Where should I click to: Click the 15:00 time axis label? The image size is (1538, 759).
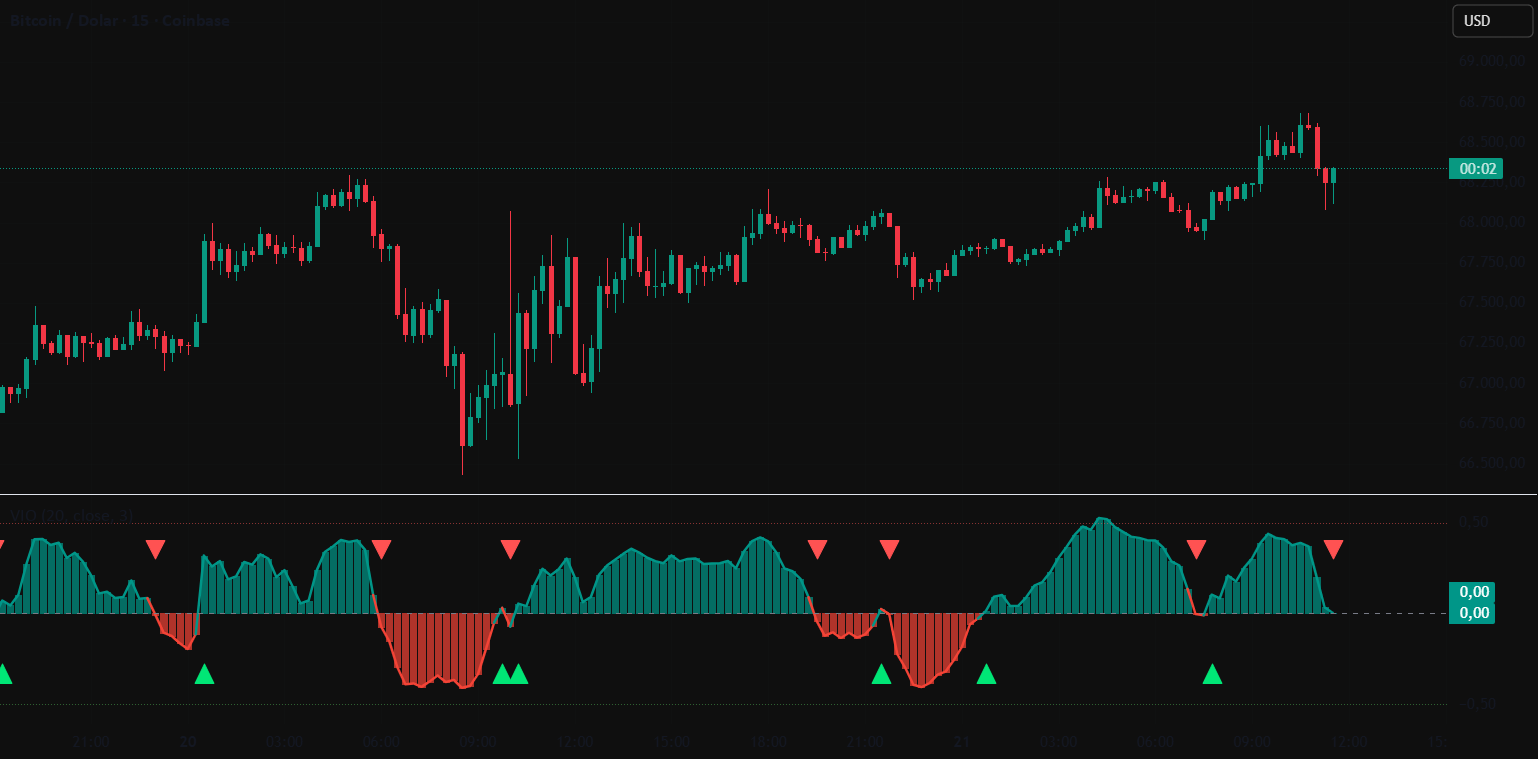[x=672, y=743]
